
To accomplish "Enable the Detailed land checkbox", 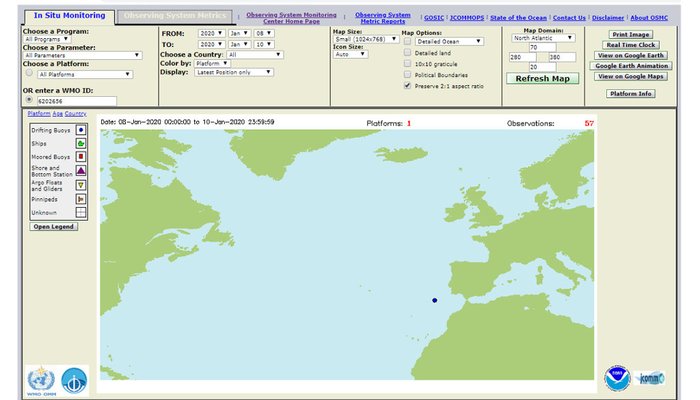I will [407, 53].
